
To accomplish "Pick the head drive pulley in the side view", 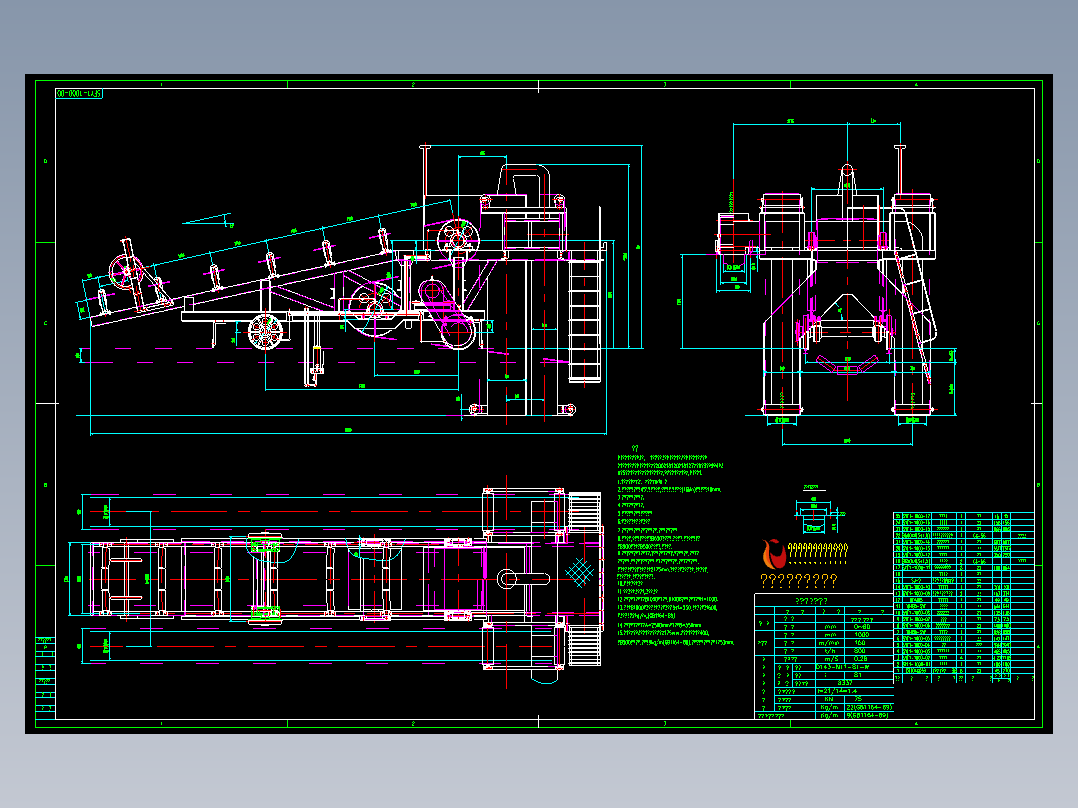I will [x=458, y=239].
